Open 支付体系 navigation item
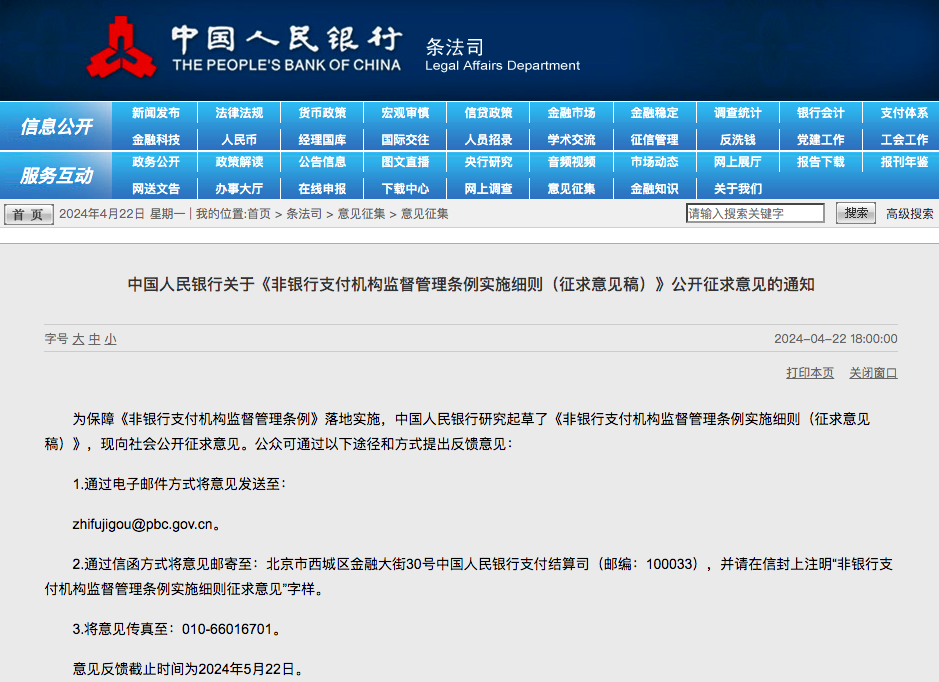Screen dimensions: 939x682 pos(904,113)
